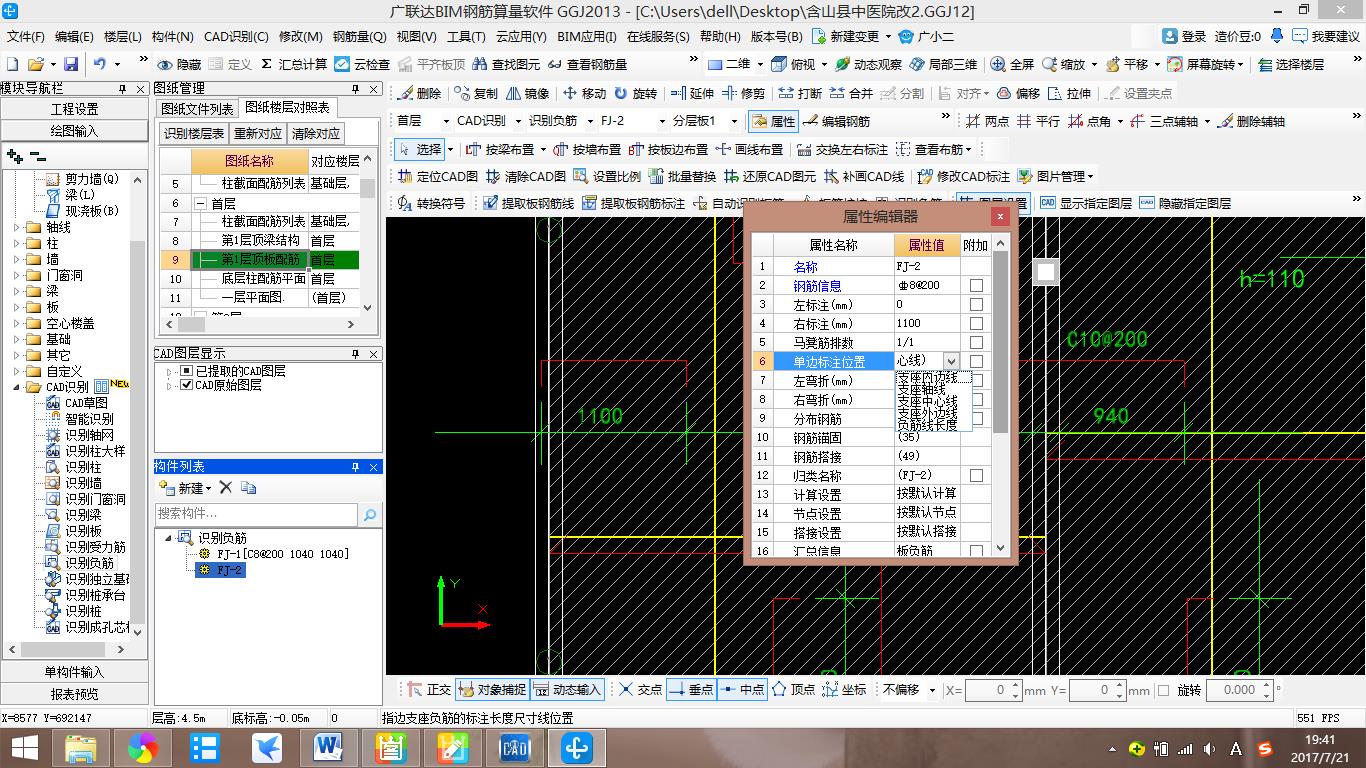
Task: Open the FJ-2 component dropdown
Action: [664, 121]
